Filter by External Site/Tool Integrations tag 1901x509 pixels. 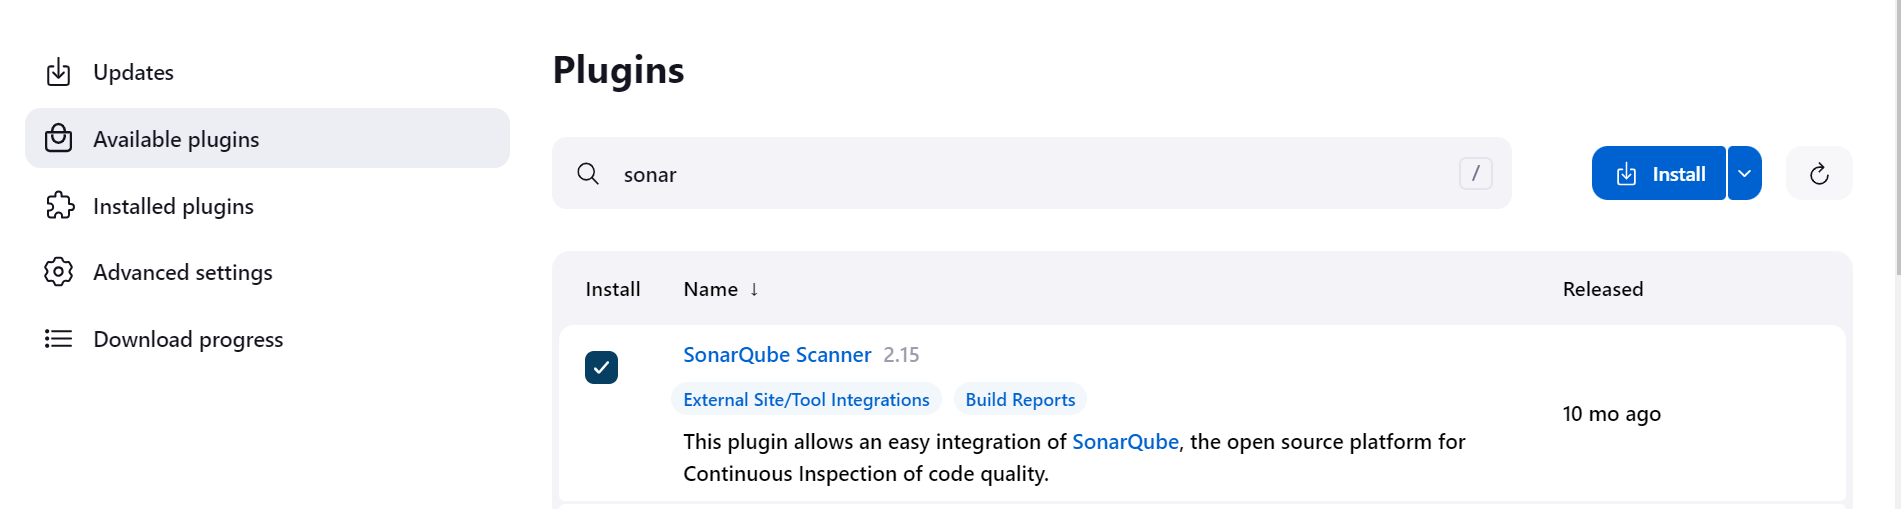click(x=806, y=399)
